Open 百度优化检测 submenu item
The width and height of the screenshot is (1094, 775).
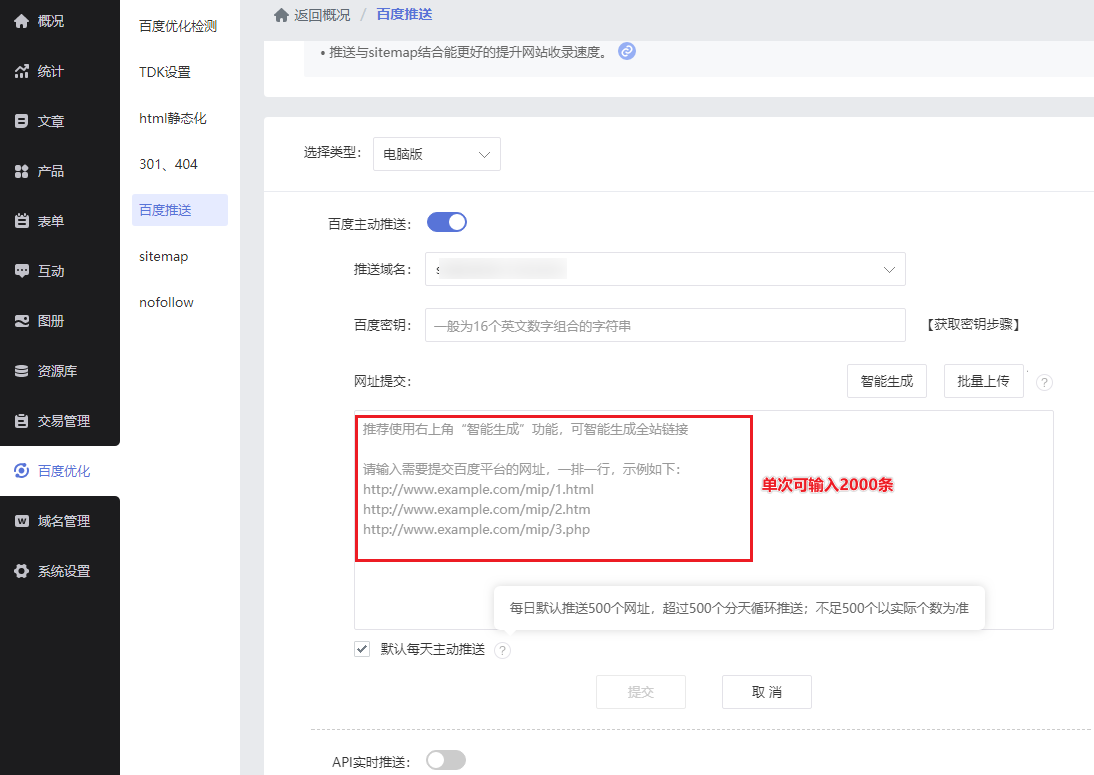(x=178, y=26)
